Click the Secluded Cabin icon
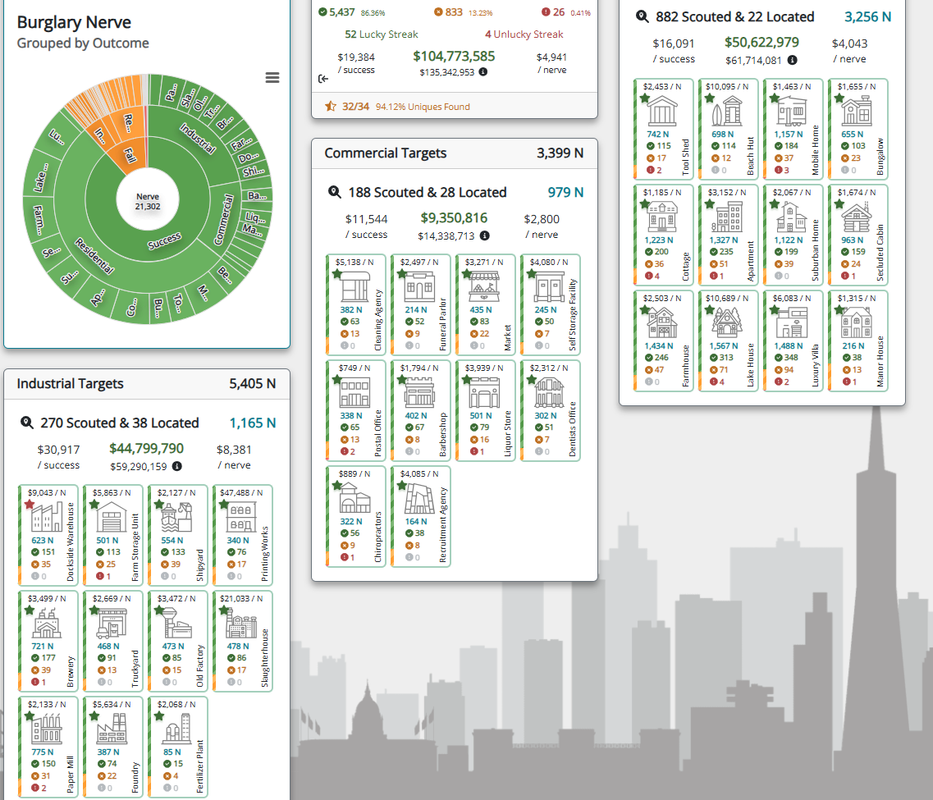Viewport: 933px width, 800px height. pyautogui.click(x=856, y=217)
